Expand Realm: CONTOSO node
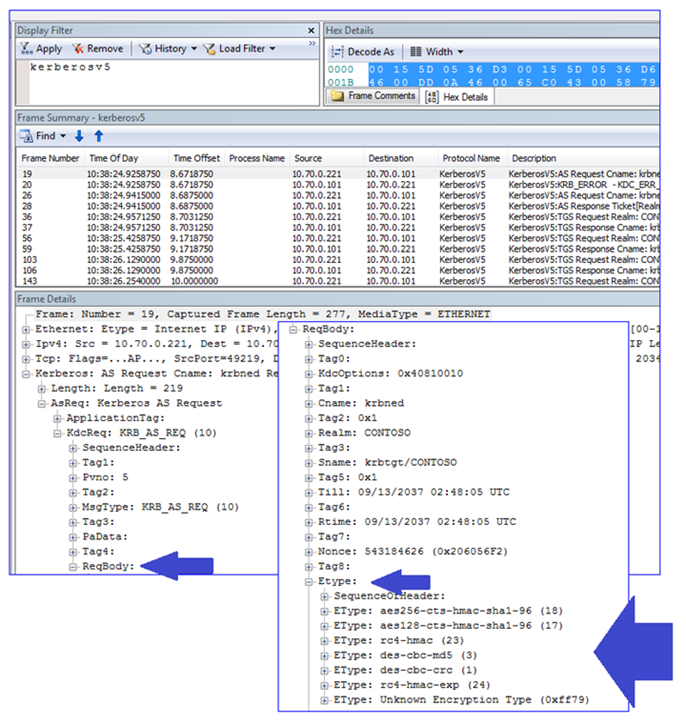Image resolution: width=686 pixels, height=725 pixels. 309,433
